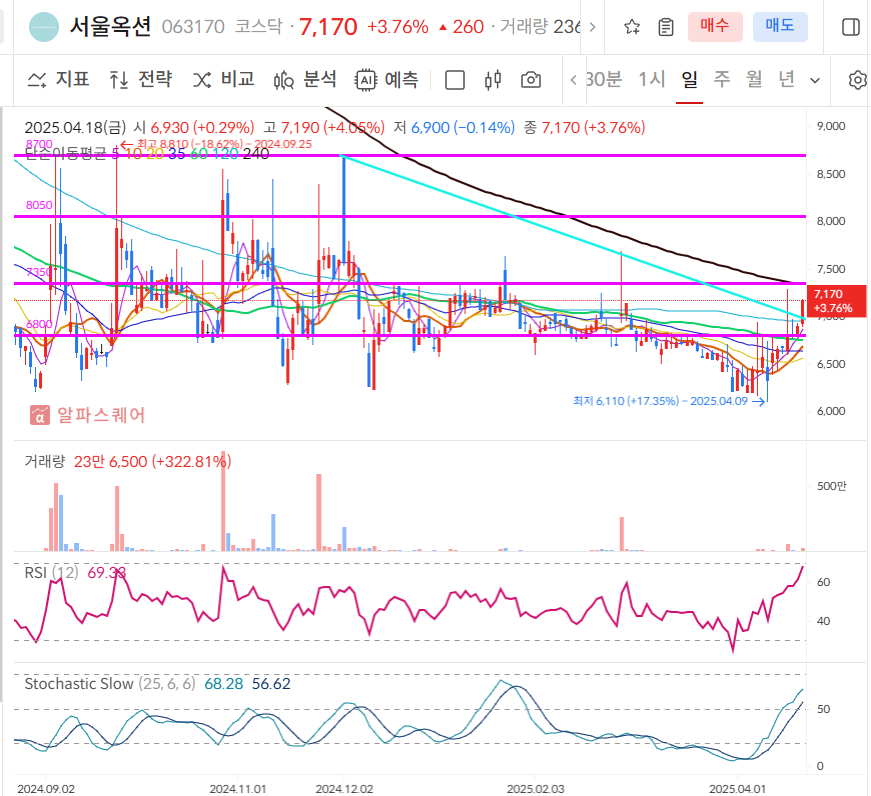Click the red 매수 (buy) button
Viewport: 871px width, 796px height.
(x=714, y=26)
